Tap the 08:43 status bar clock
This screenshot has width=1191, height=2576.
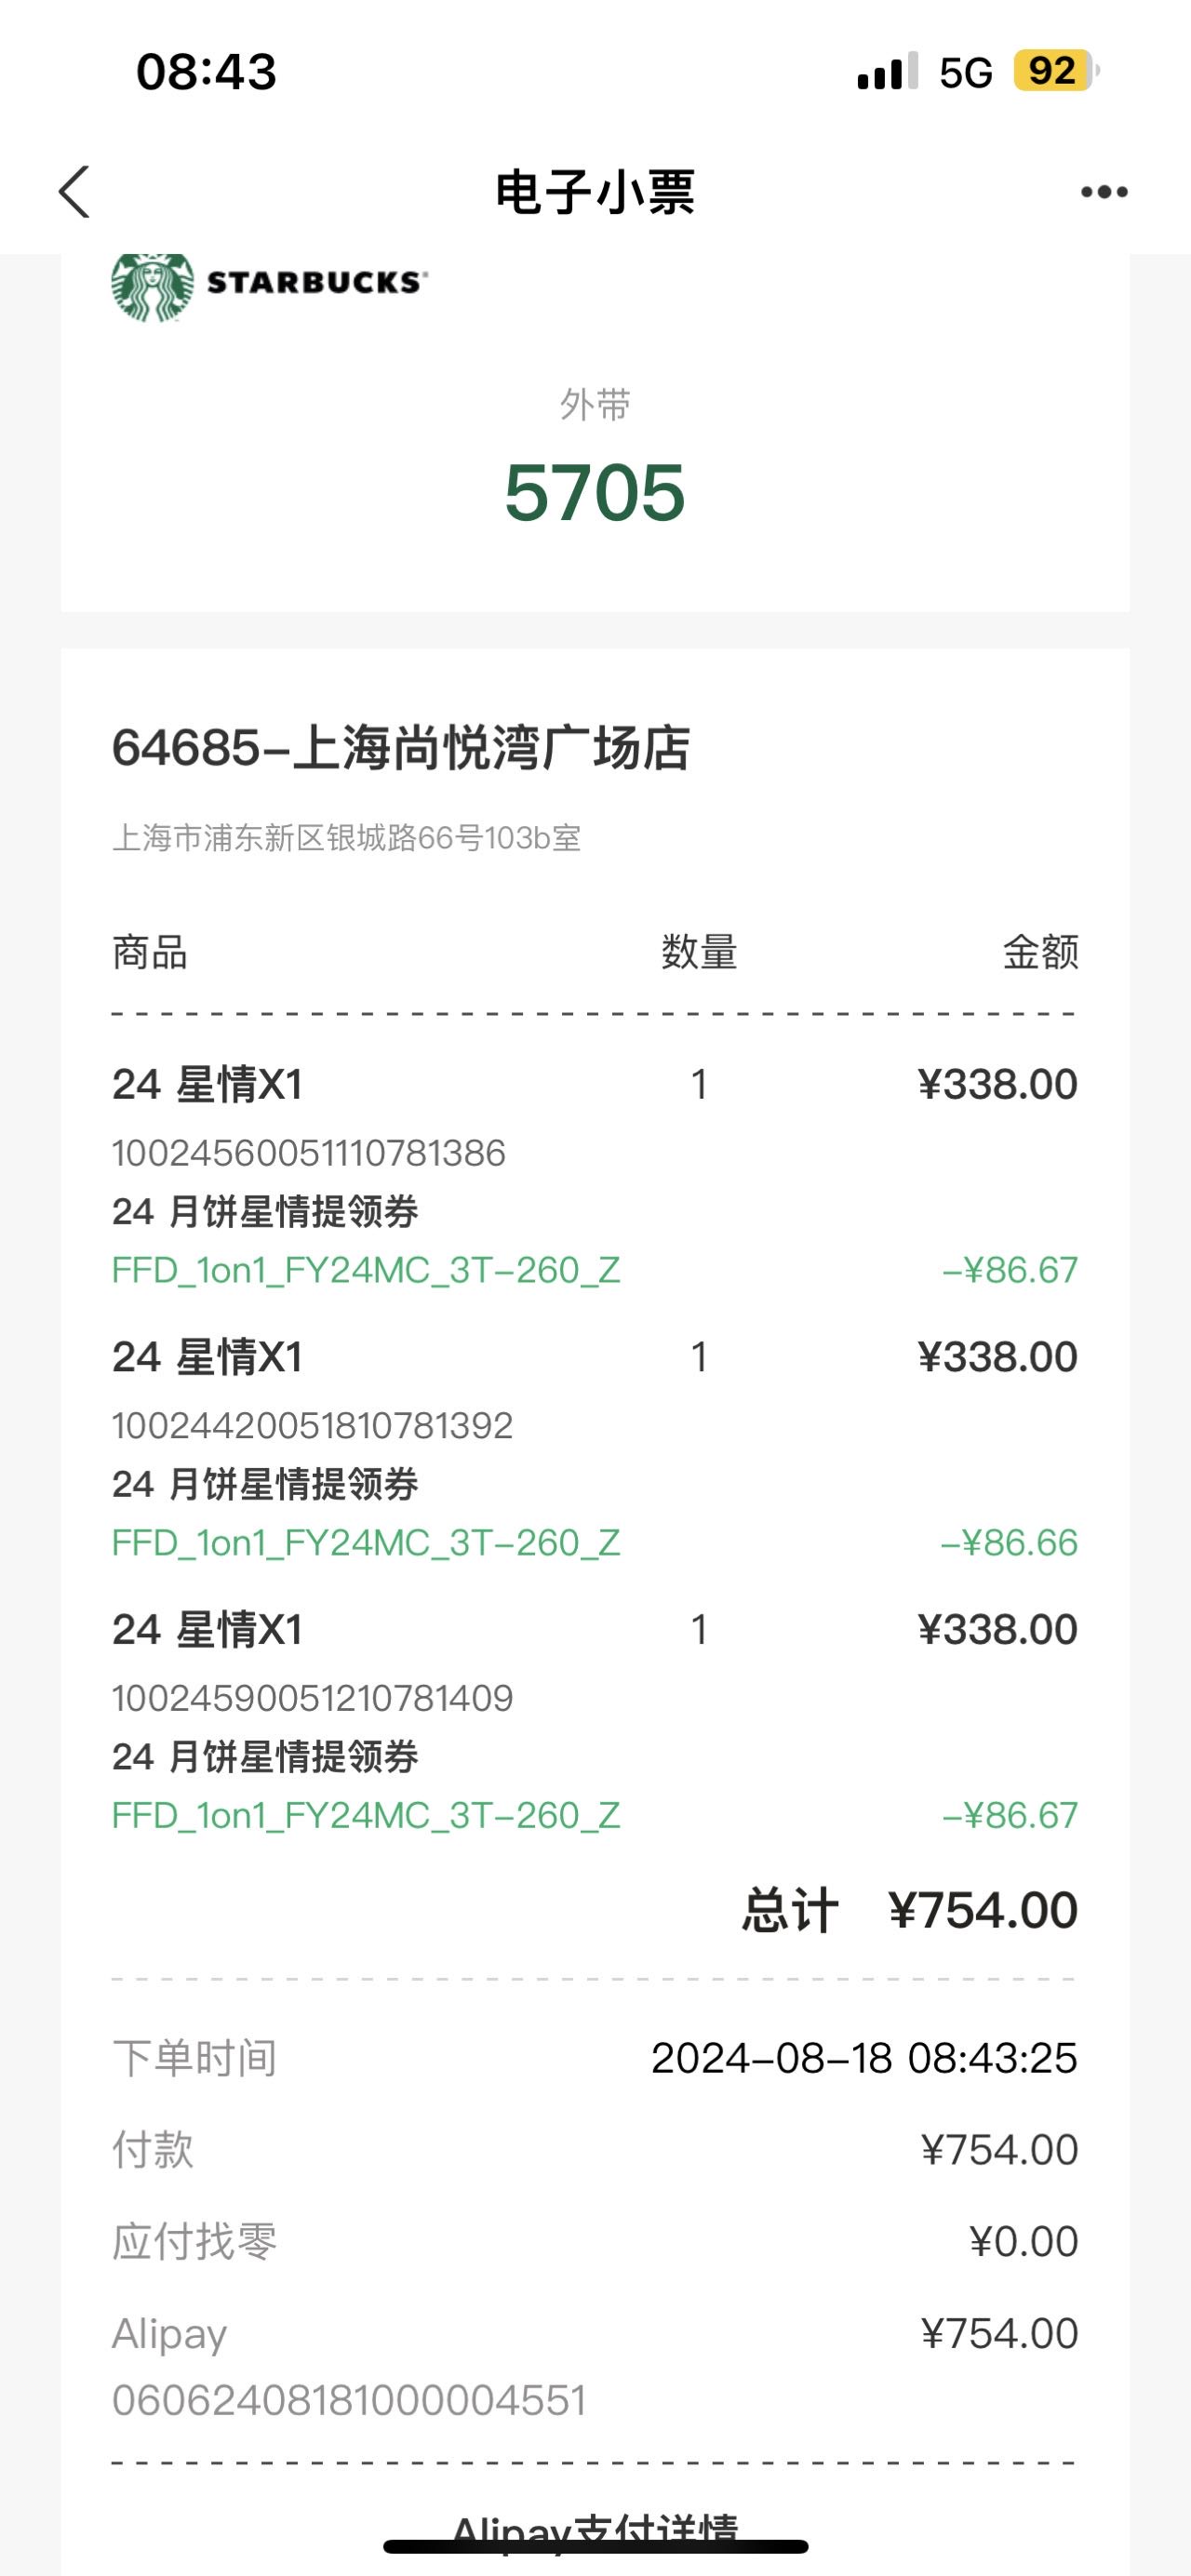[206, 72]
